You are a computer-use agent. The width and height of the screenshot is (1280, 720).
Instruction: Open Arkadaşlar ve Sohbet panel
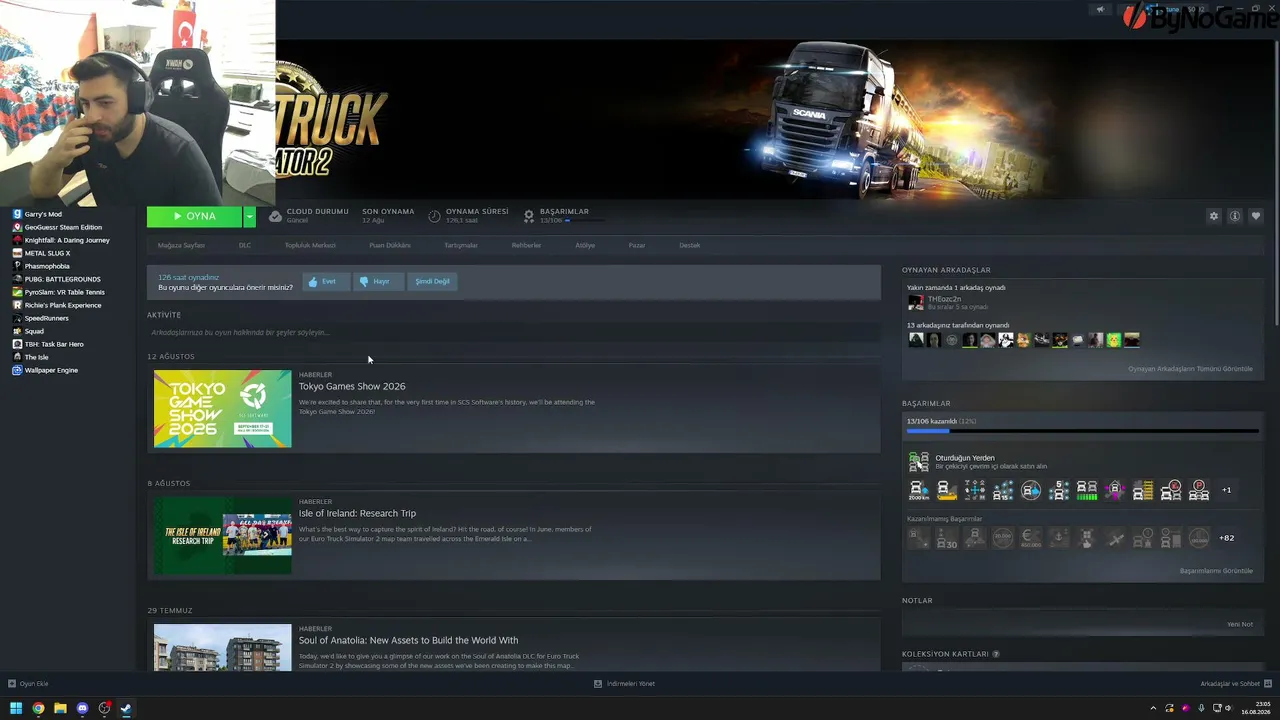coord(1235,684)
